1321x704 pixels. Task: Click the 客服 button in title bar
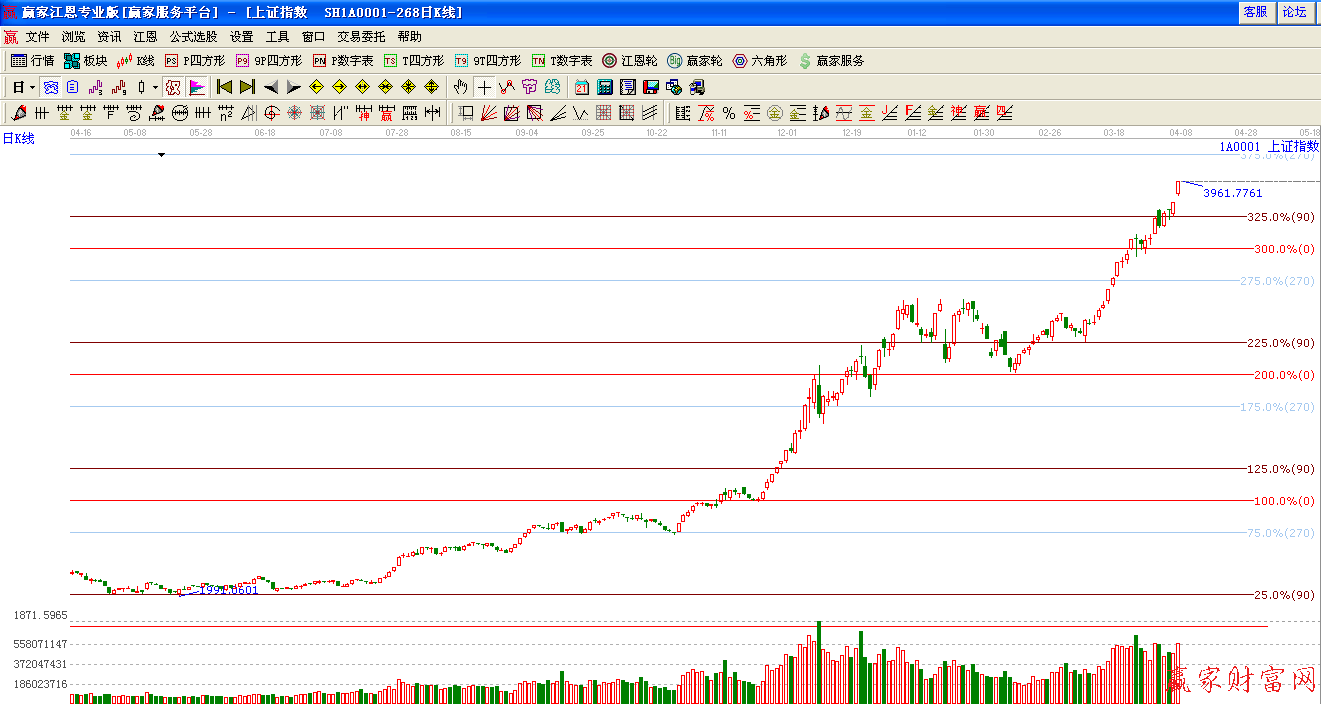1255,12
